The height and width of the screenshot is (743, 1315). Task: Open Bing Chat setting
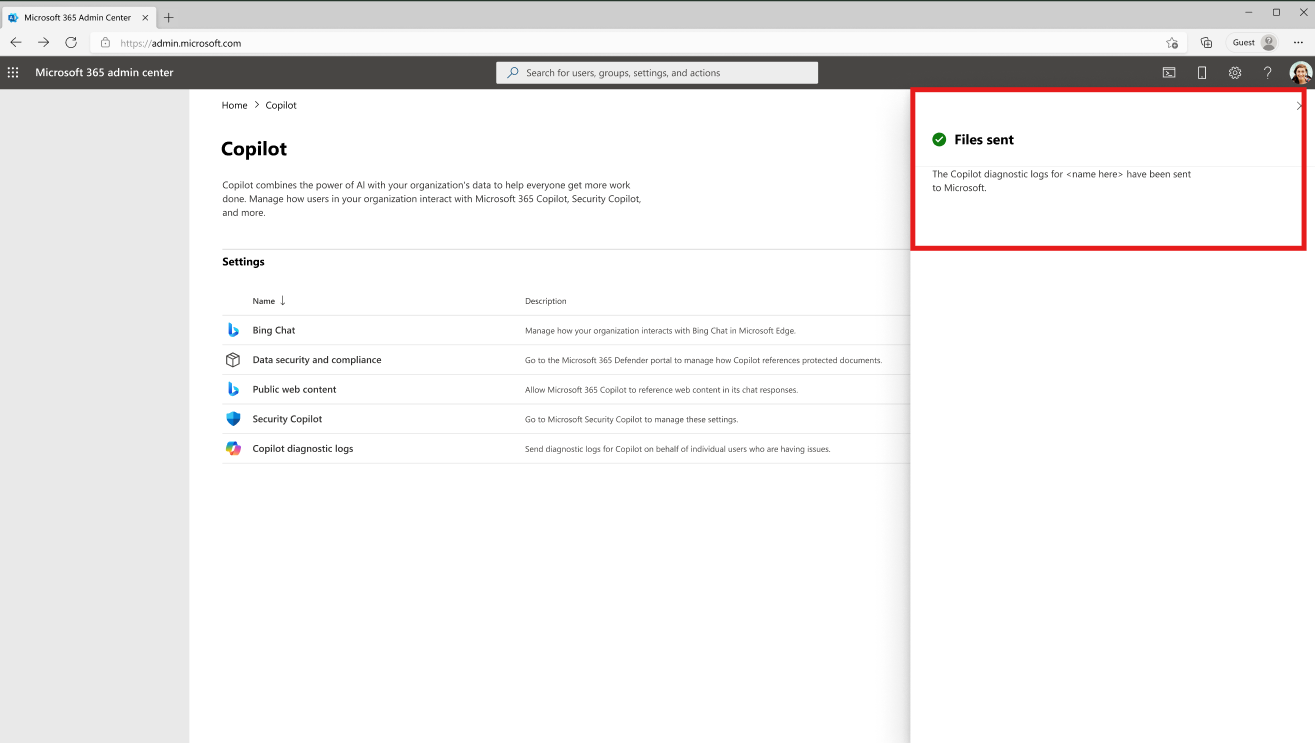(x=274, y=330)
